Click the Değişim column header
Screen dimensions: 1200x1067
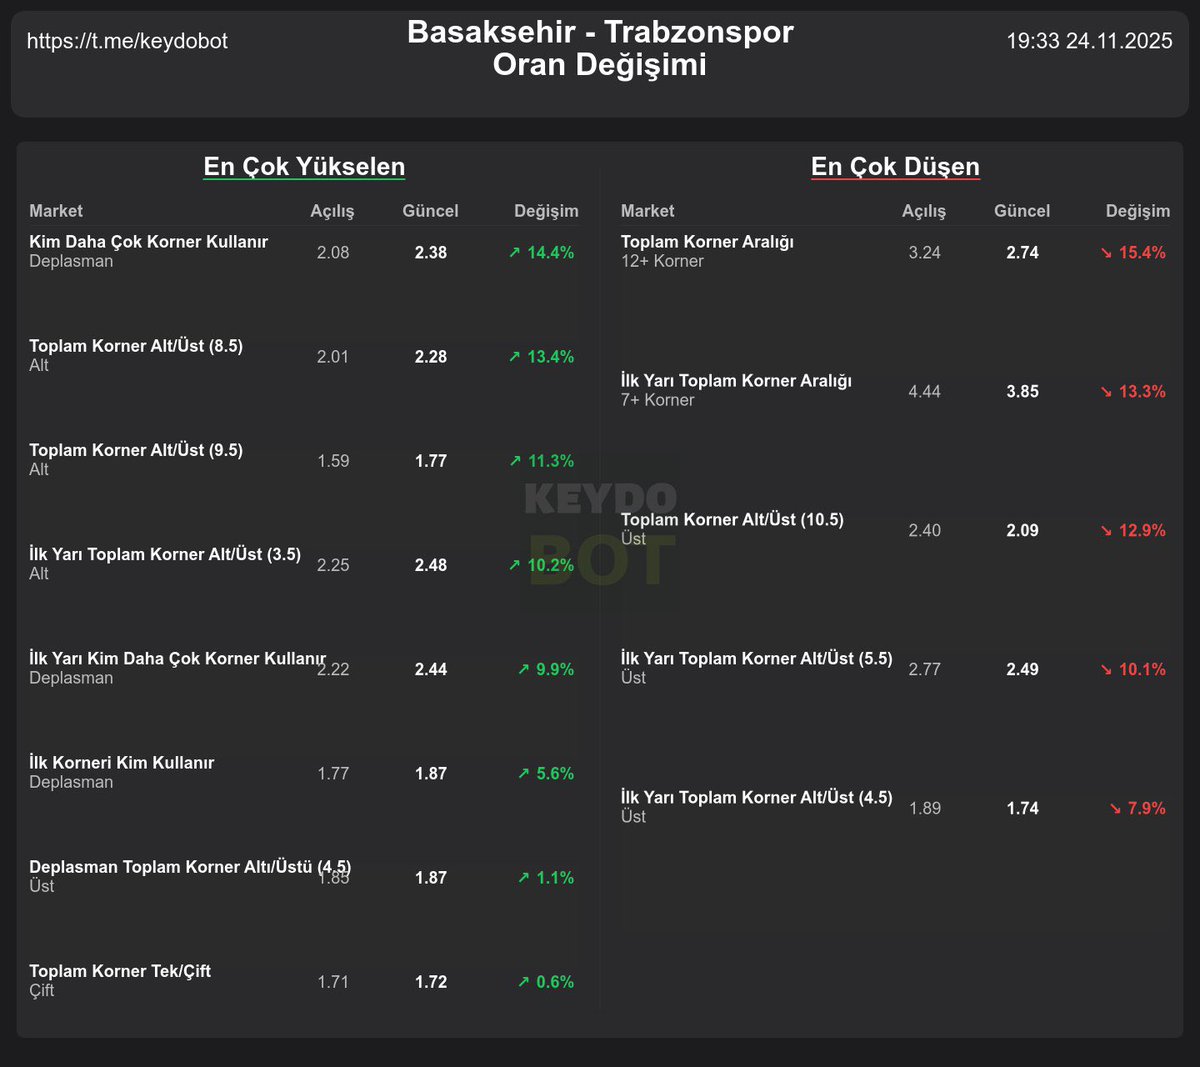pos(546,211)
